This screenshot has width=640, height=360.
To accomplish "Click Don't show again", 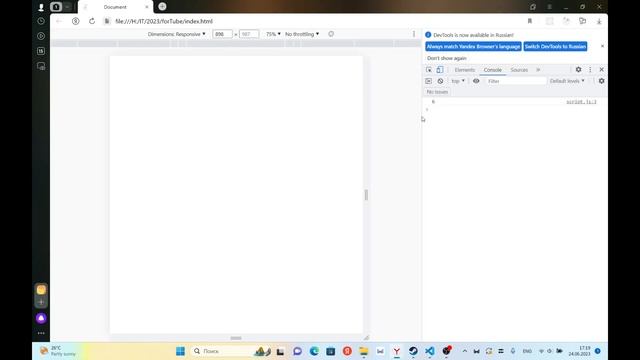I will click(x=447, y=58).
